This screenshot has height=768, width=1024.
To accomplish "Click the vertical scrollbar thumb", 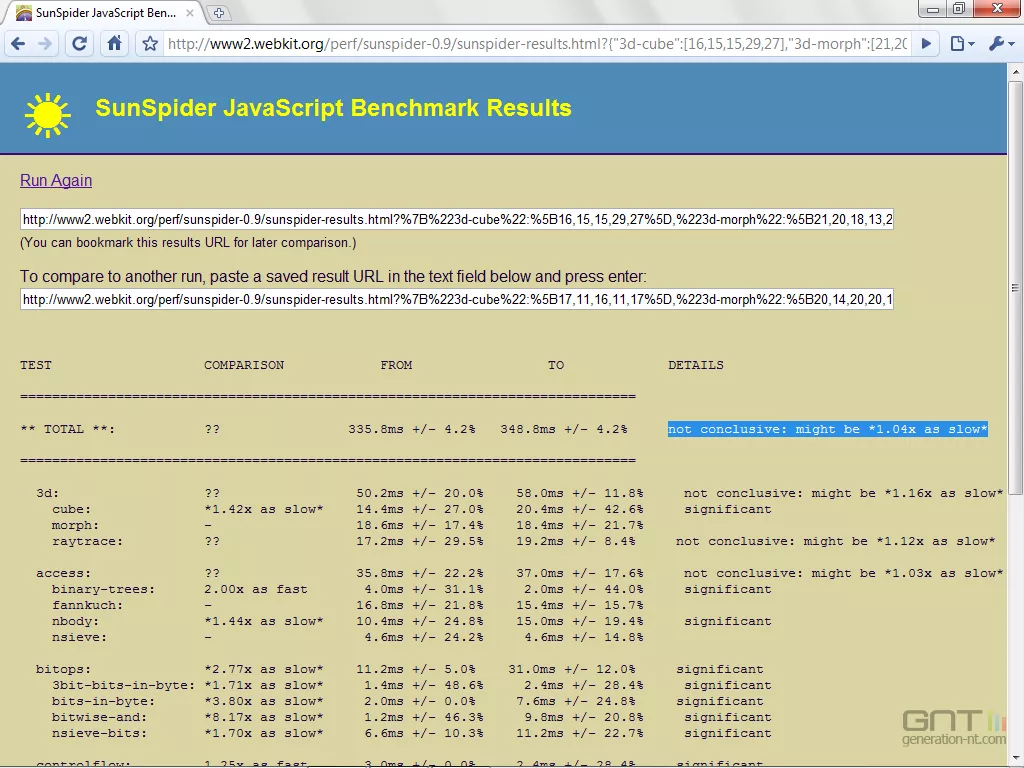I will 1015,287.
